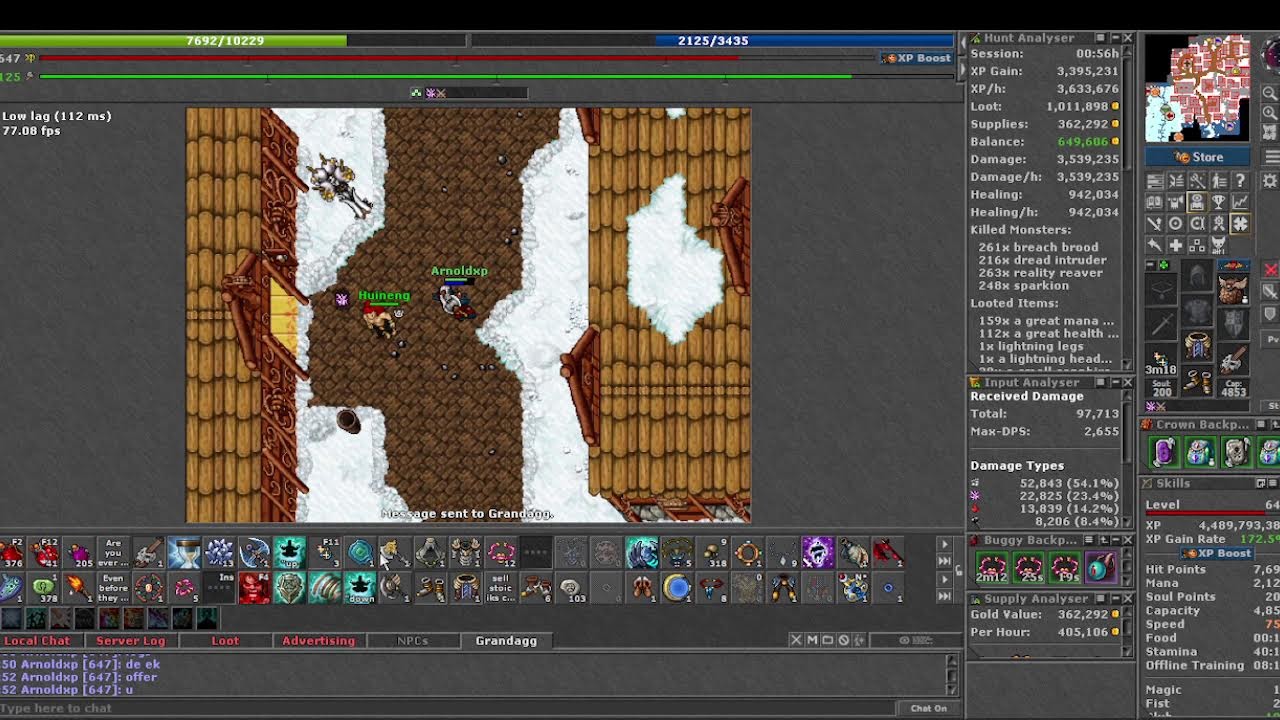Viewport: 1280px width, 720px height.
Task: Click the Store button
Action: pos(1197,157)
